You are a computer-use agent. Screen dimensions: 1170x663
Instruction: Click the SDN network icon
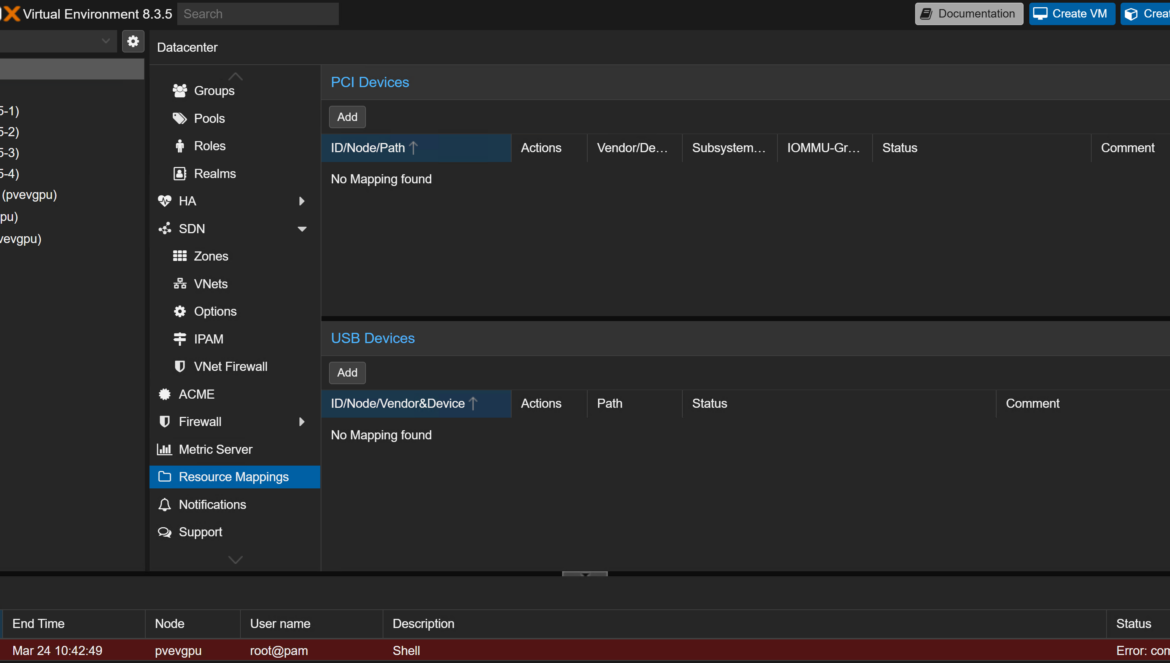click(165, 229)
